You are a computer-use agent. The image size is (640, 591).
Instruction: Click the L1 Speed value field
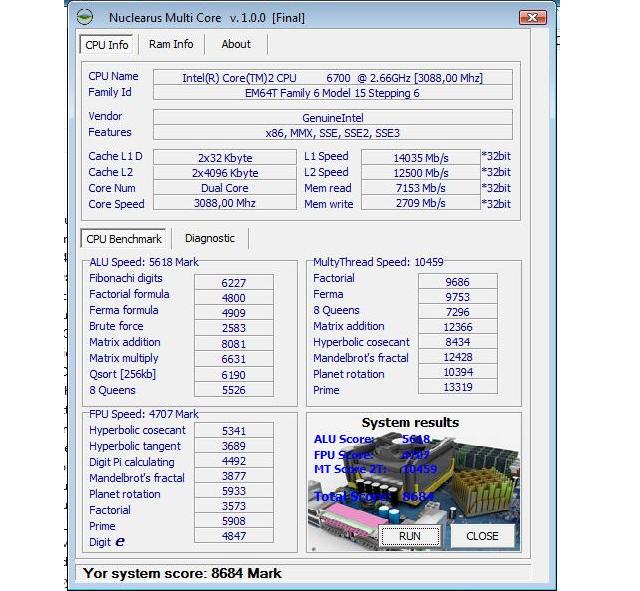pyautogui.click(x=419, y=157)
